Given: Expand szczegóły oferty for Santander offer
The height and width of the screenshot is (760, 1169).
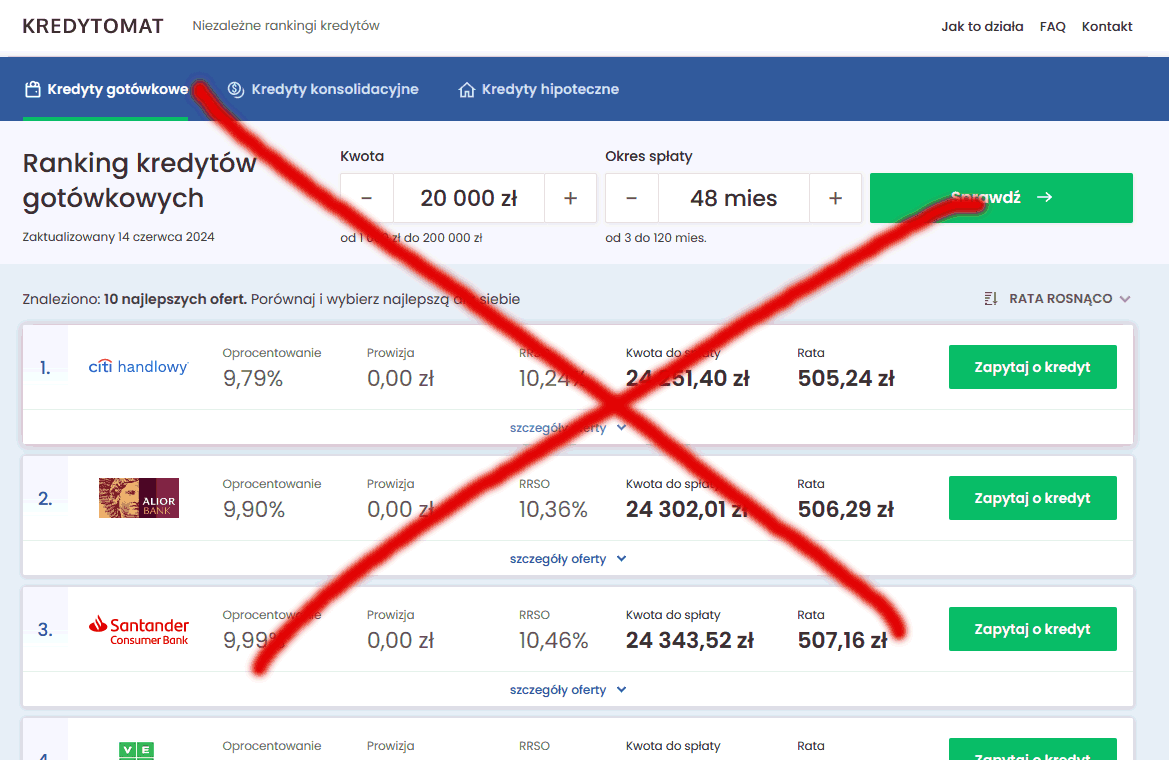Looking at the screenshot, I should 567,690.
